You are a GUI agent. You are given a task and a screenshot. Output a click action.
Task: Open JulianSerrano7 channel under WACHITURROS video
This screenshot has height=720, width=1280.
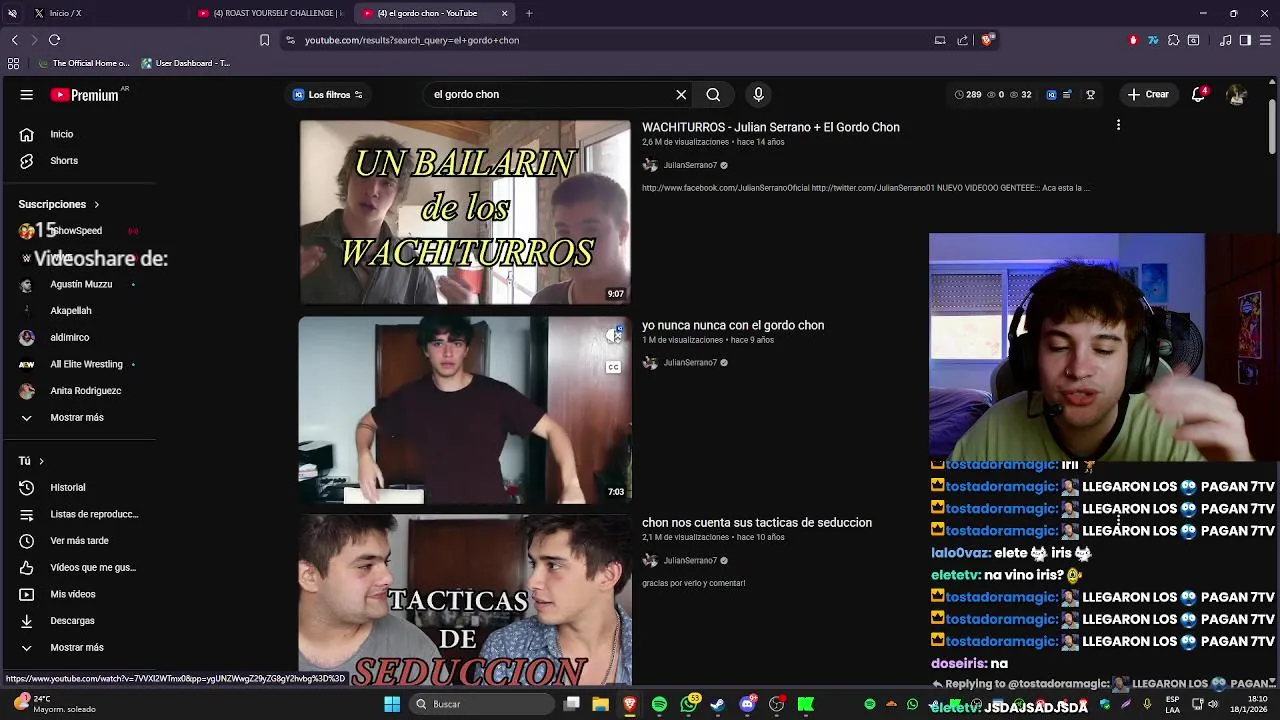[x=690, y=165]
